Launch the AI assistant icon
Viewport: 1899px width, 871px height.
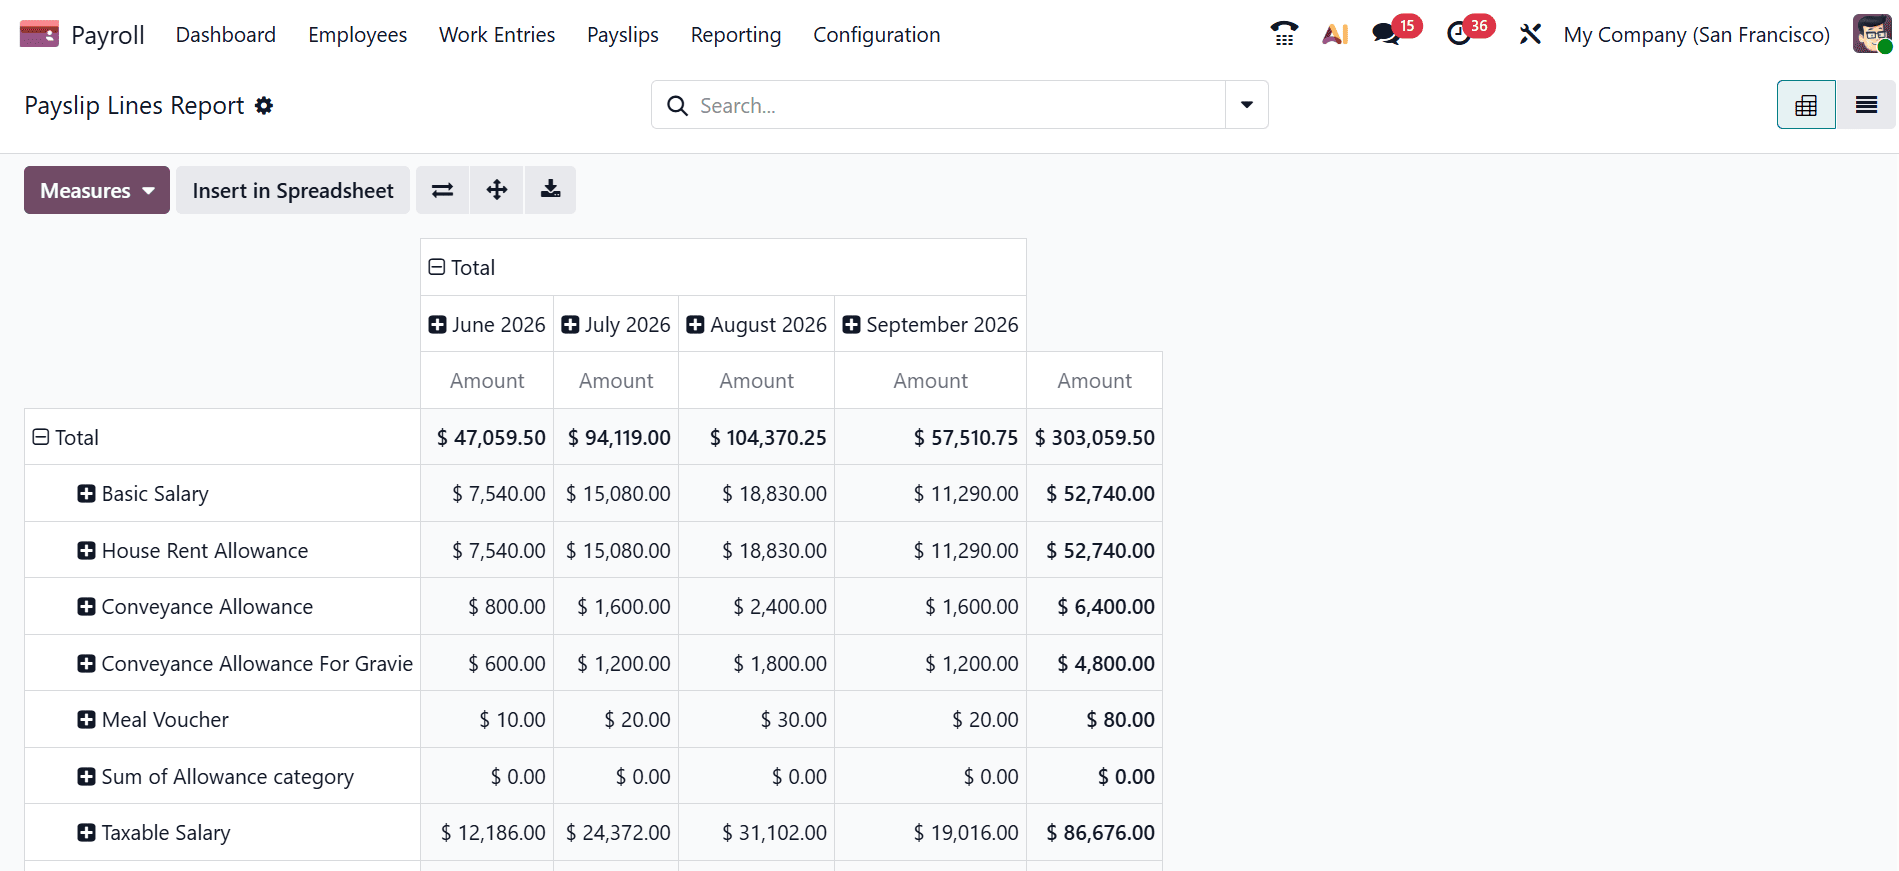(x=1335, y=35)
